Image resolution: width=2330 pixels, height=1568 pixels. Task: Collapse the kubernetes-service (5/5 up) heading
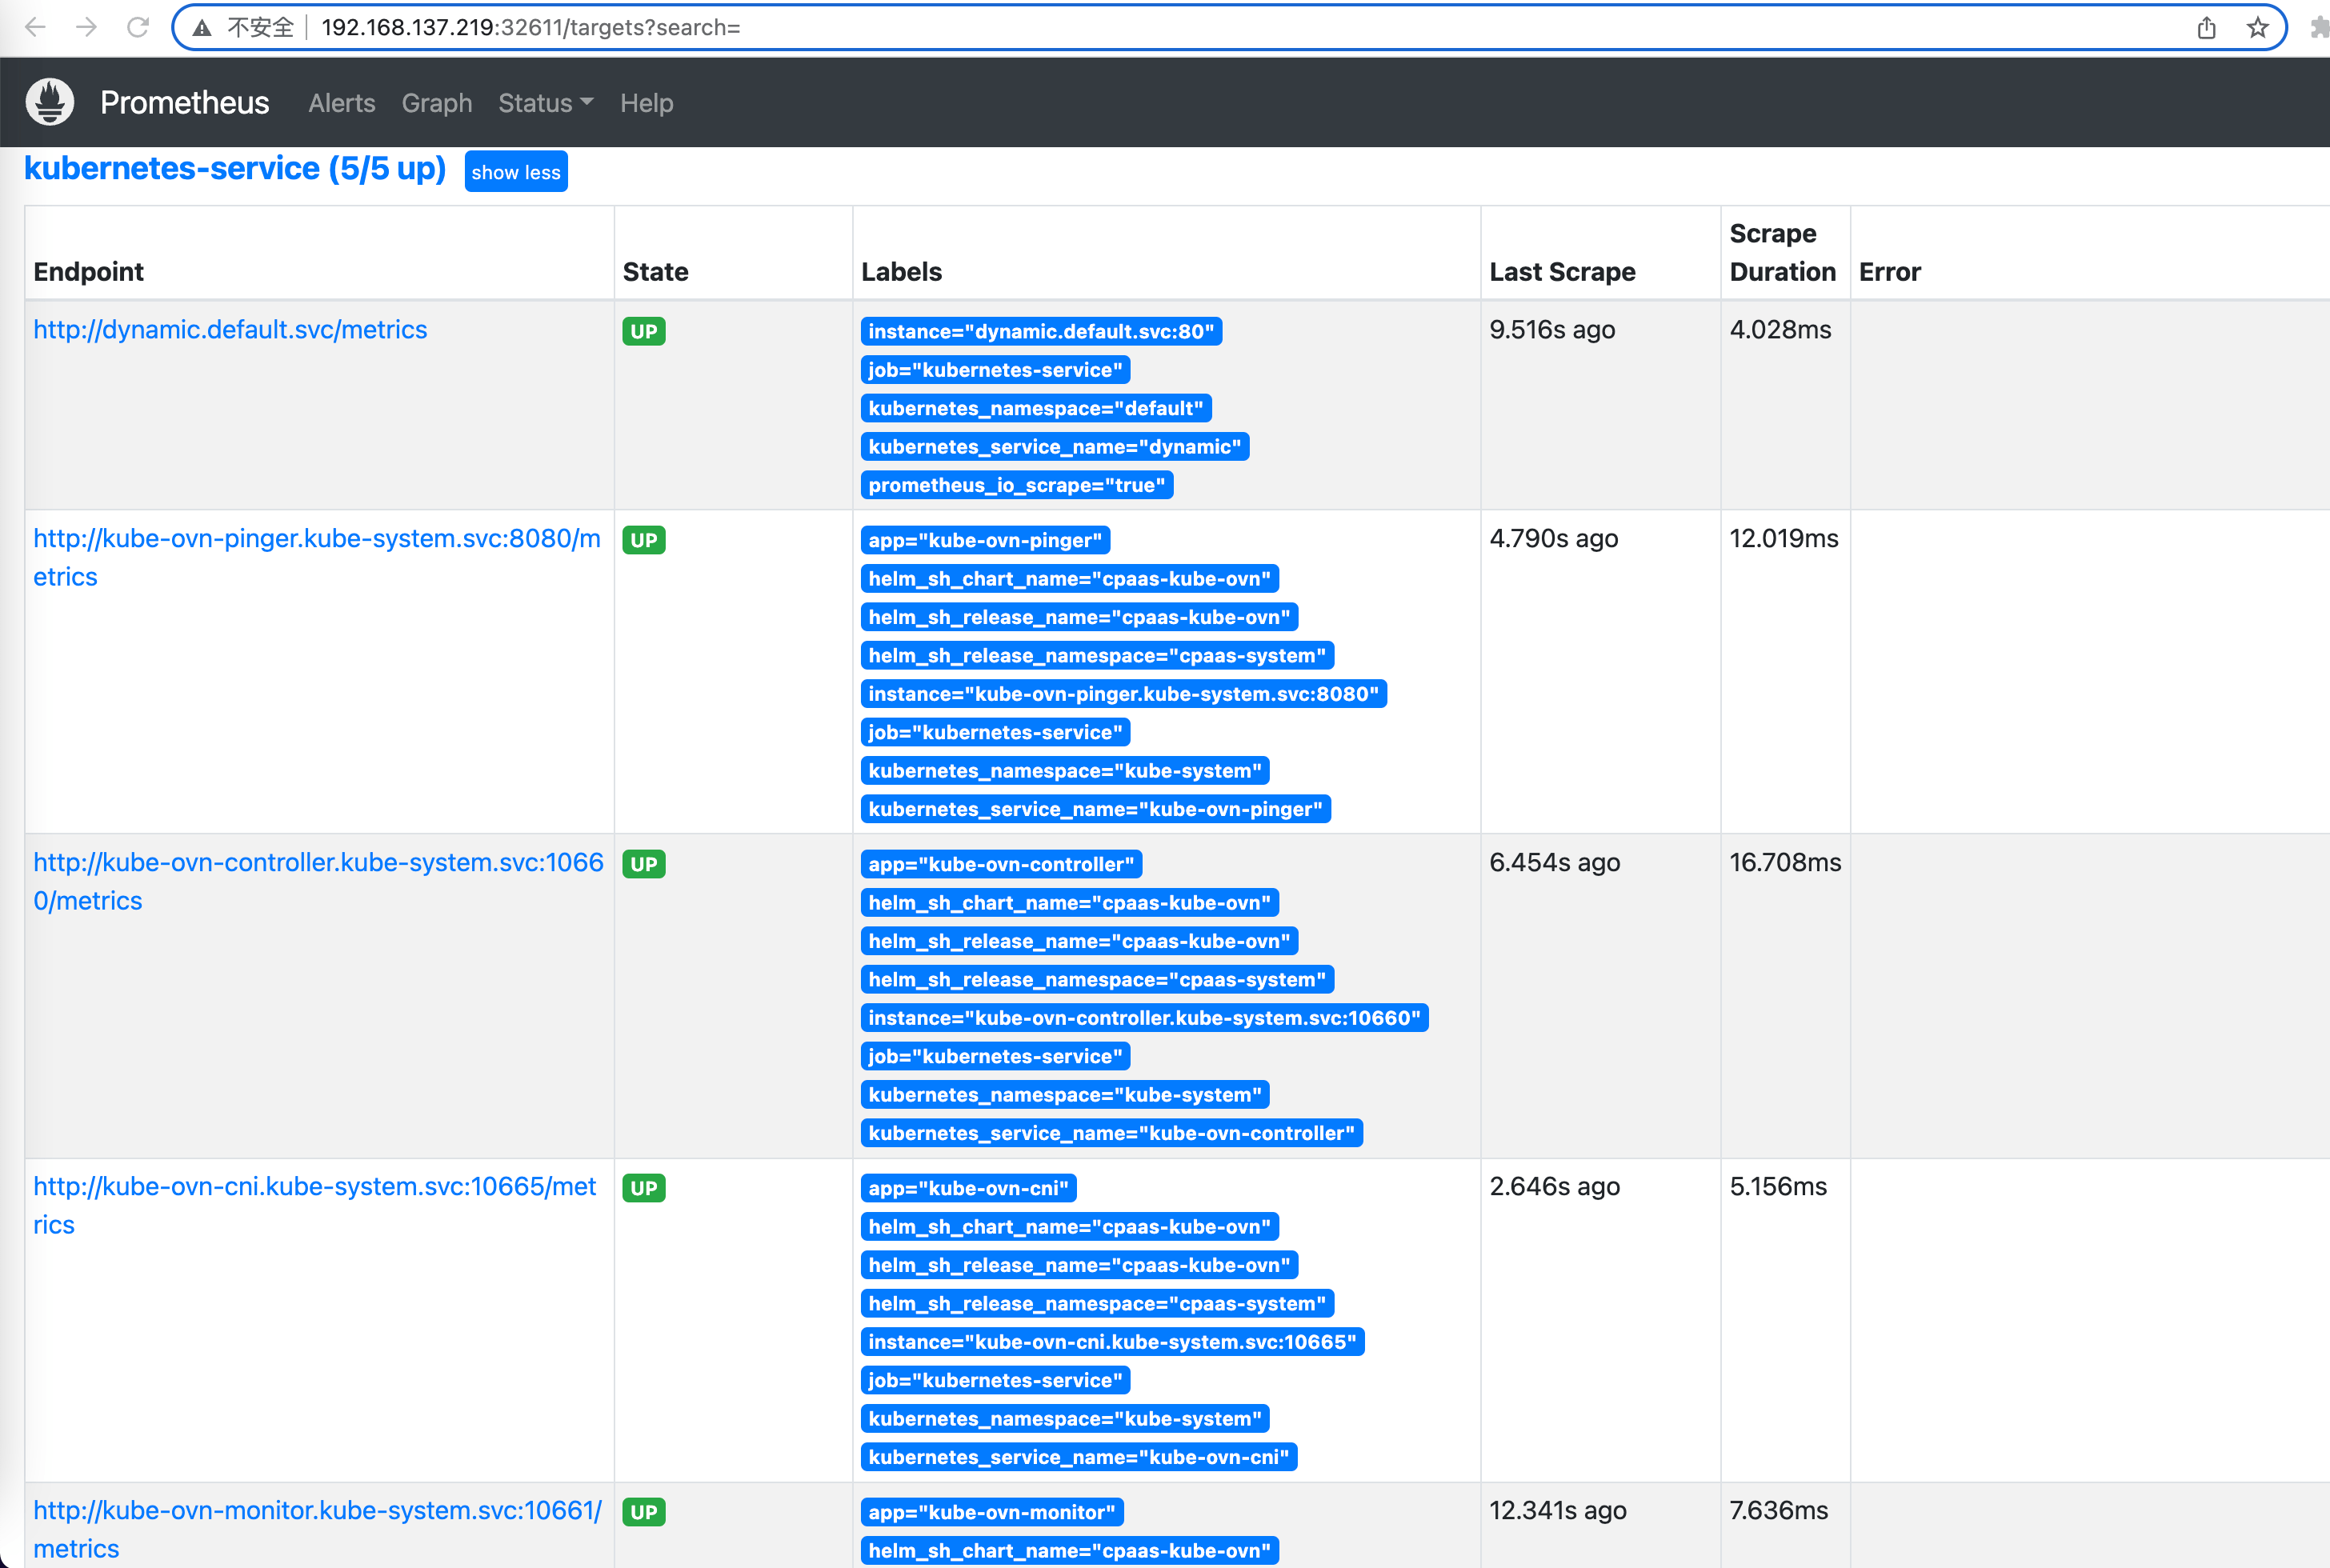click(x=234, y=168)
